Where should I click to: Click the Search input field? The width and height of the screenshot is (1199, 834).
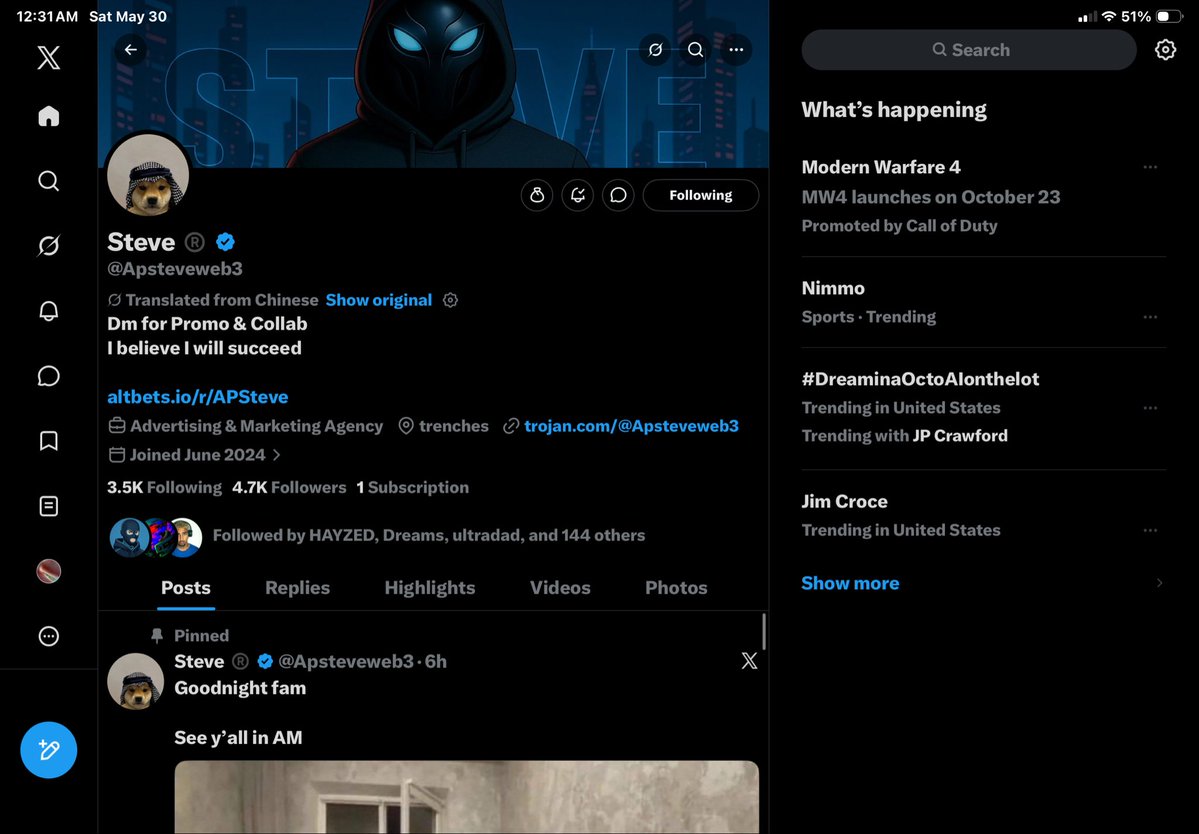click(969, 50)
